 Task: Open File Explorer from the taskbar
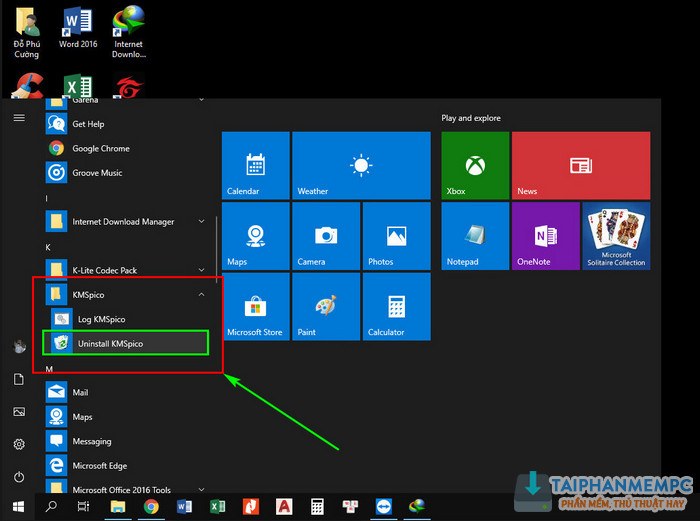tap(118, 507)
